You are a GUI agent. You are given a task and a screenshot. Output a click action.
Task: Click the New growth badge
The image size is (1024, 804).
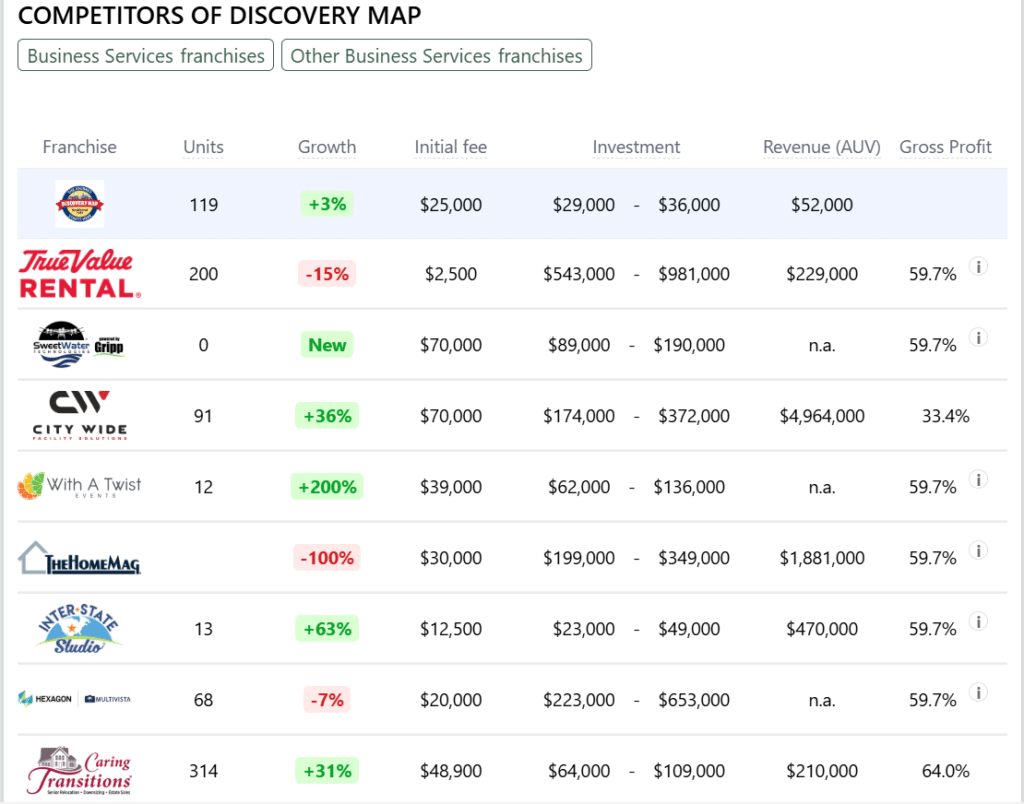pyautogui.click(x=327, y=344)
